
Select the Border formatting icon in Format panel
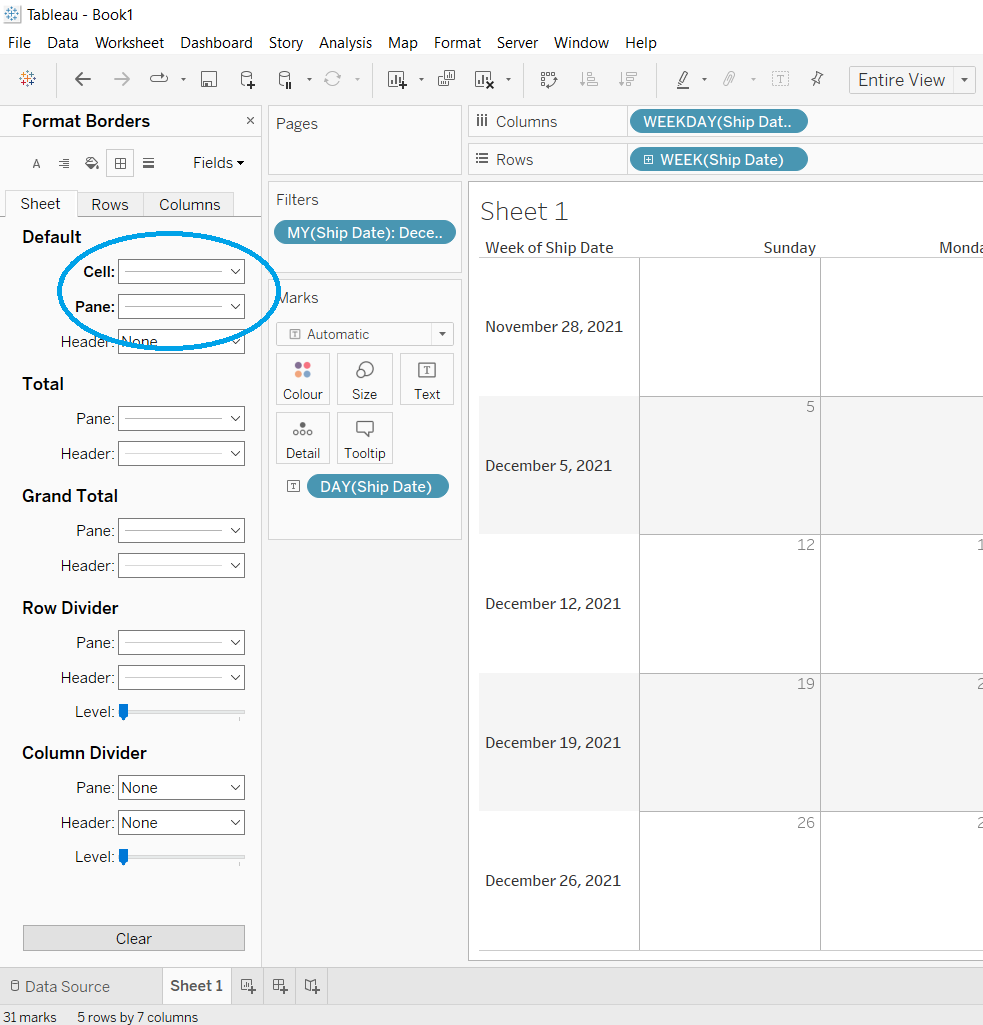click(119, 162)
